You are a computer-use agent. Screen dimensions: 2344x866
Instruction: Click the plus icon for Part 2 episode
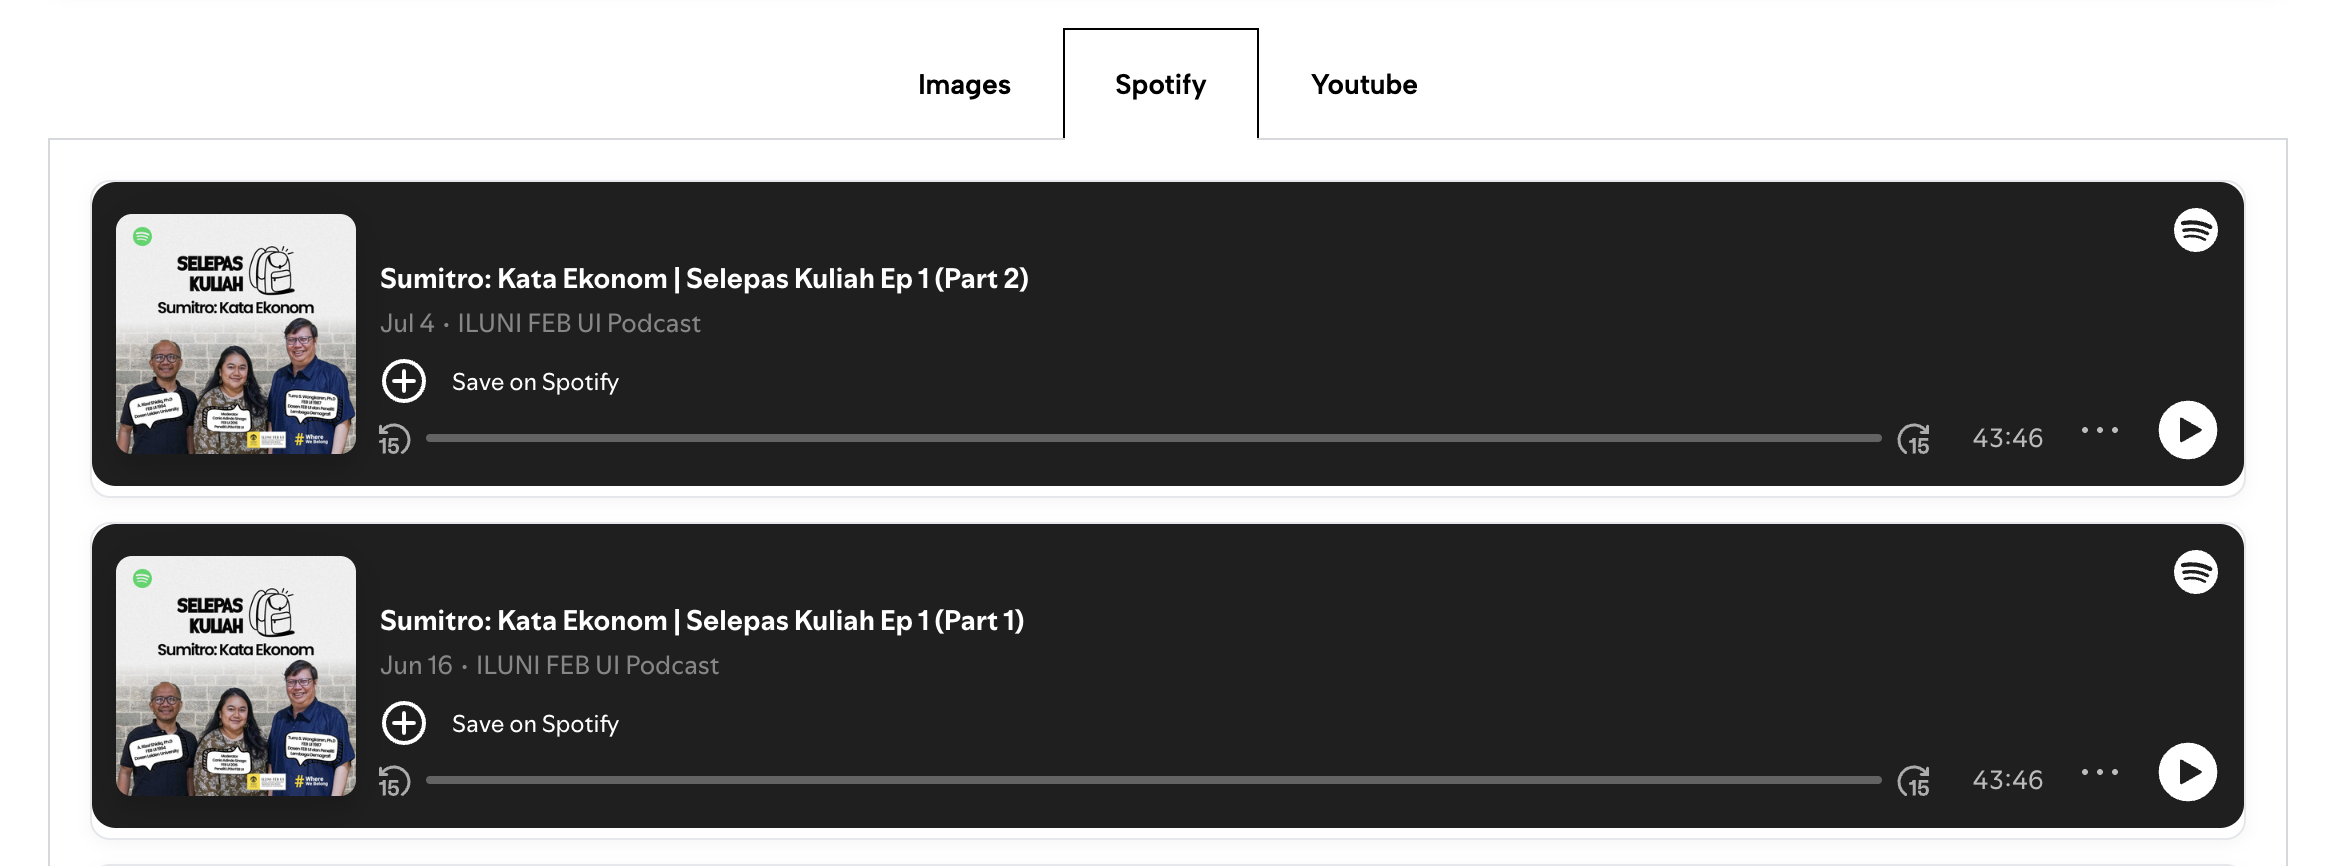(404, 381)
